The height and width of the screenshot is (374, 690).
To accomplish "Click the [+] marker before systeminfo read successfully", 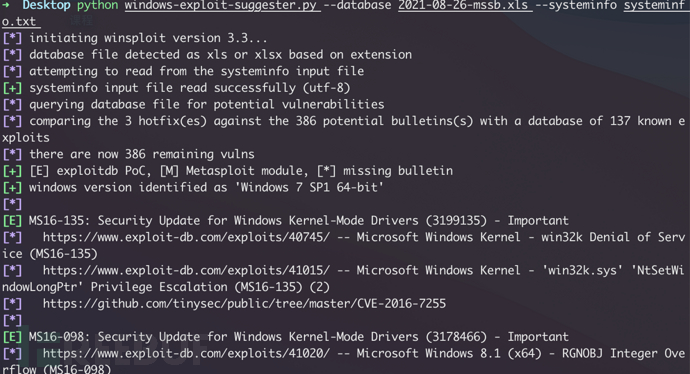I will (x=12, y=88).
